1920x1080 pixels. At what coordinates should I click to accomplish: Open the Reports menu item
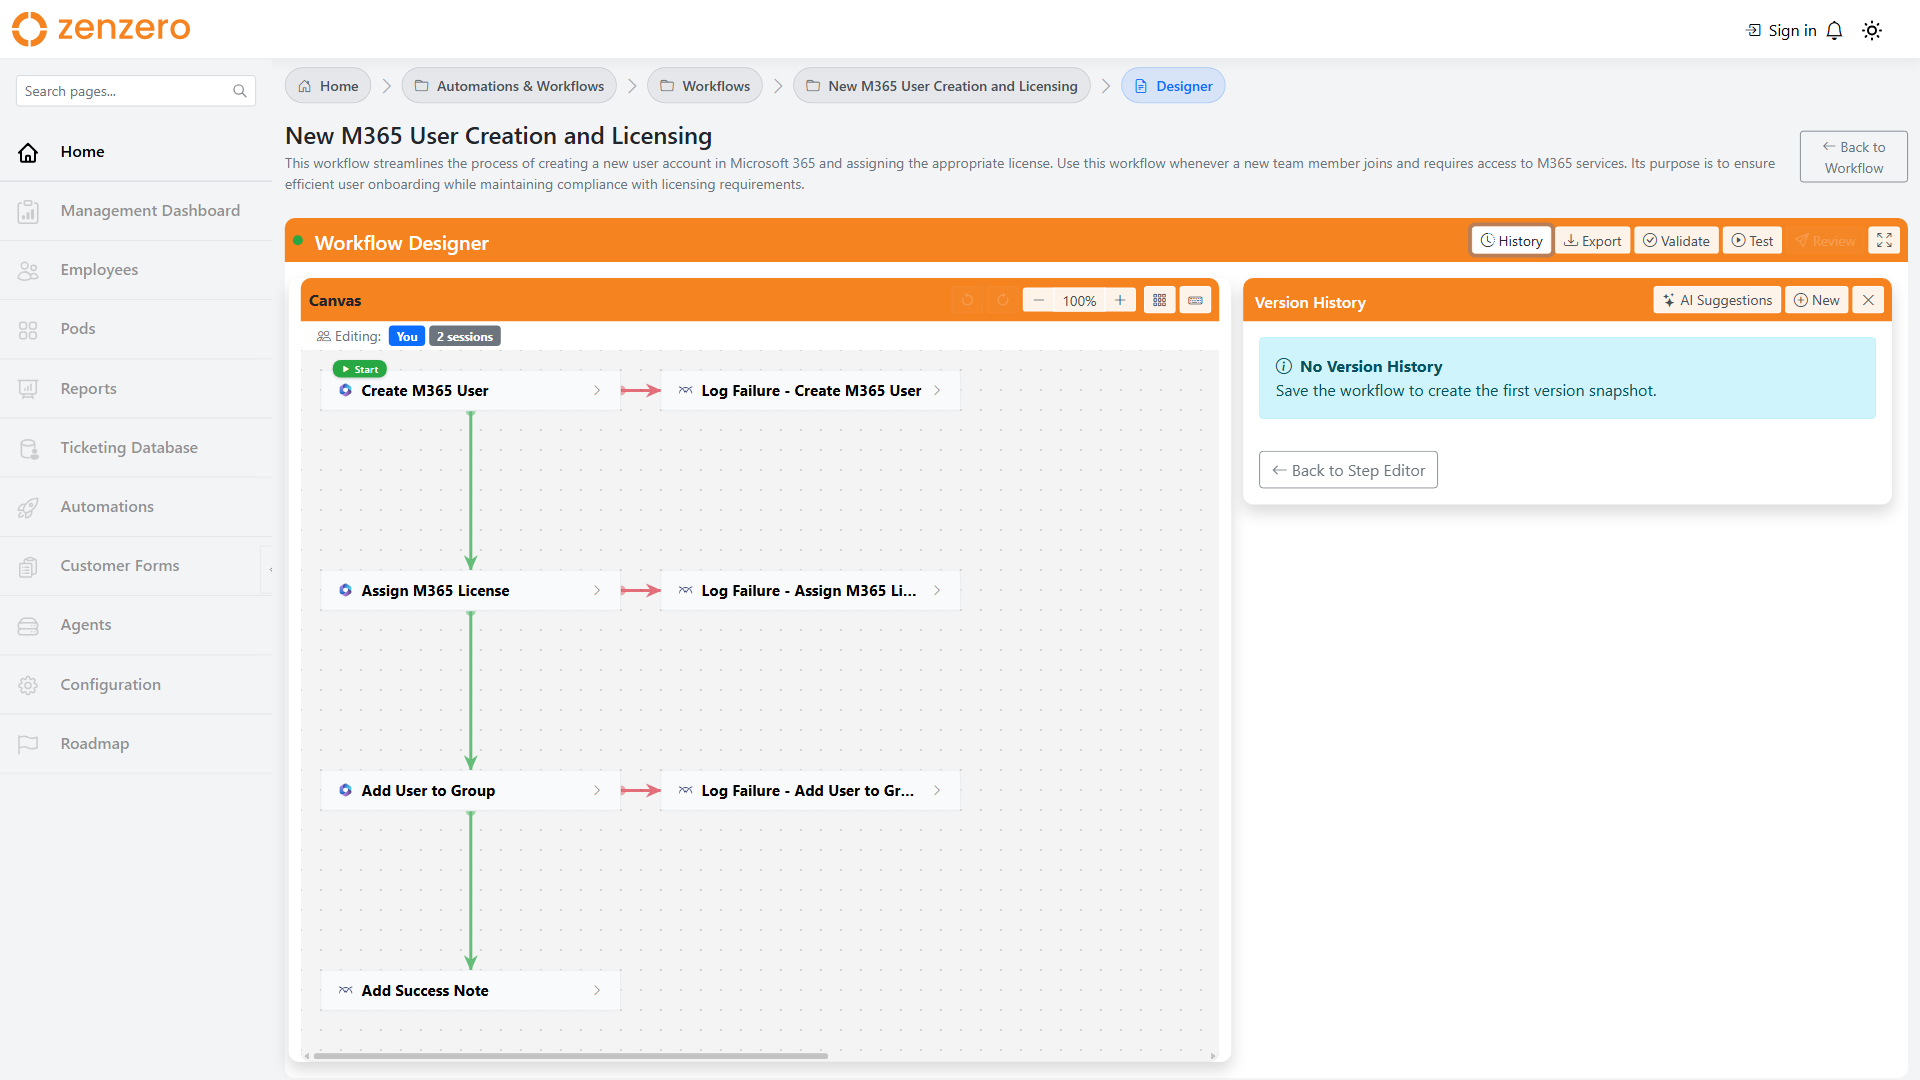pyautogui.click(x=136, y=389)
